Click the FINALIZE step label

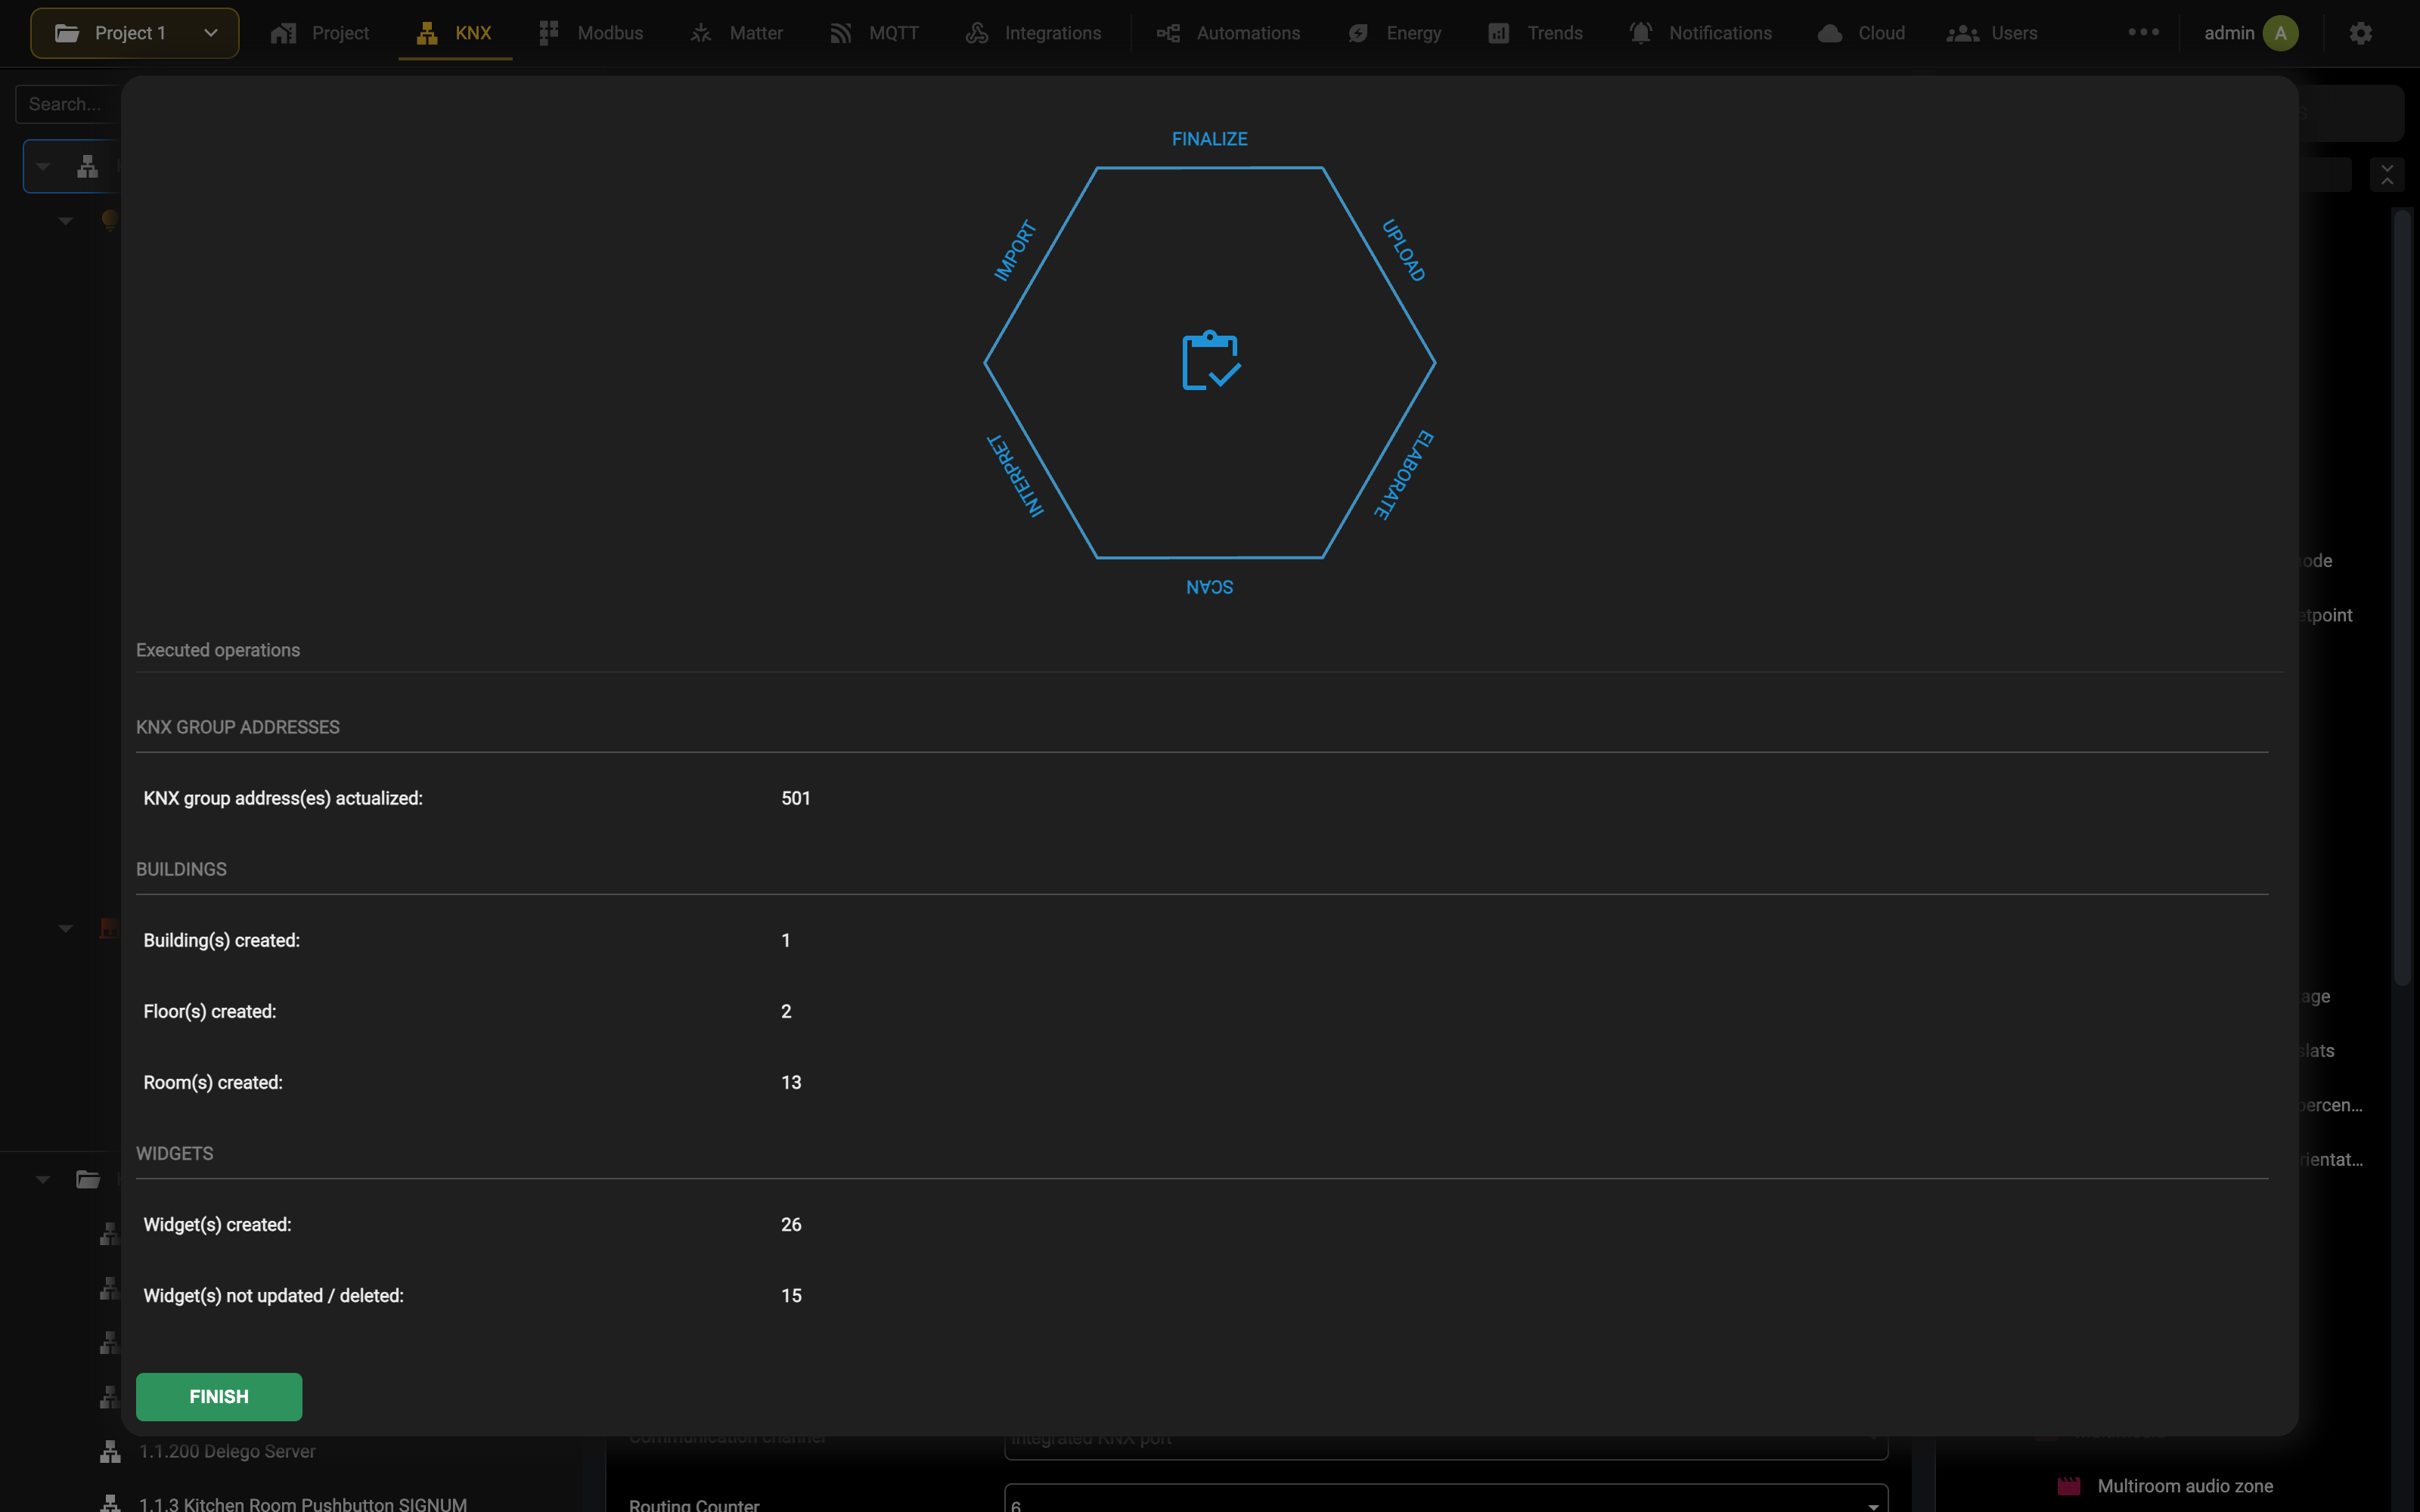(1210, 139)
